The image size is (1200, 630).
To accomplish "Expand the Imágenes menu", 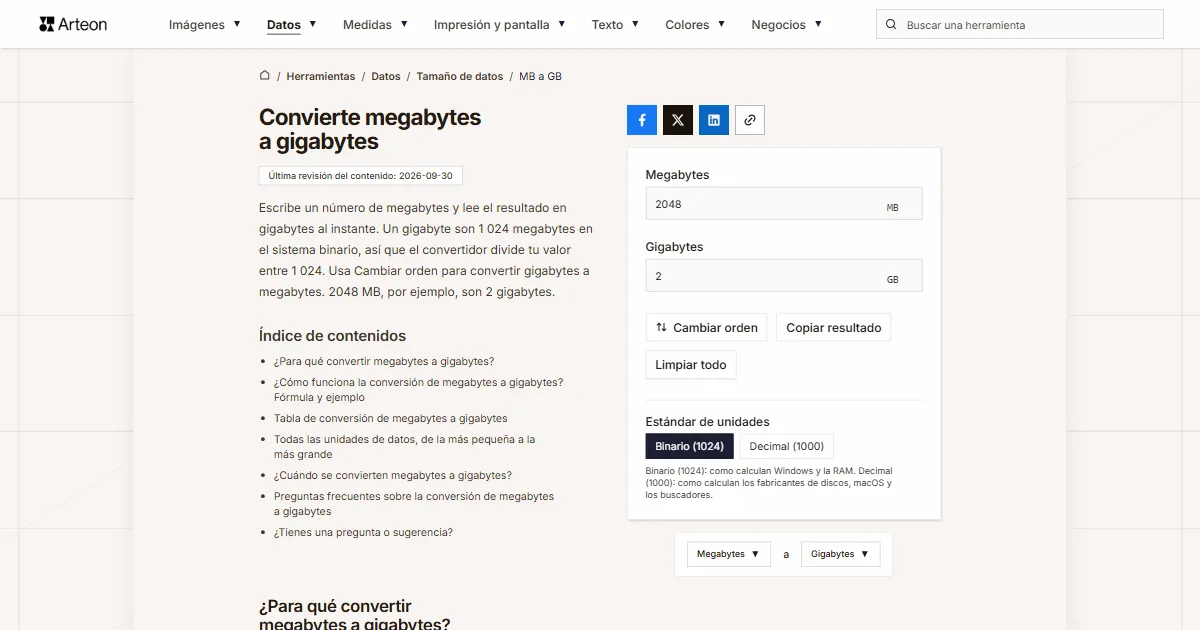I will tap(205, 25).
